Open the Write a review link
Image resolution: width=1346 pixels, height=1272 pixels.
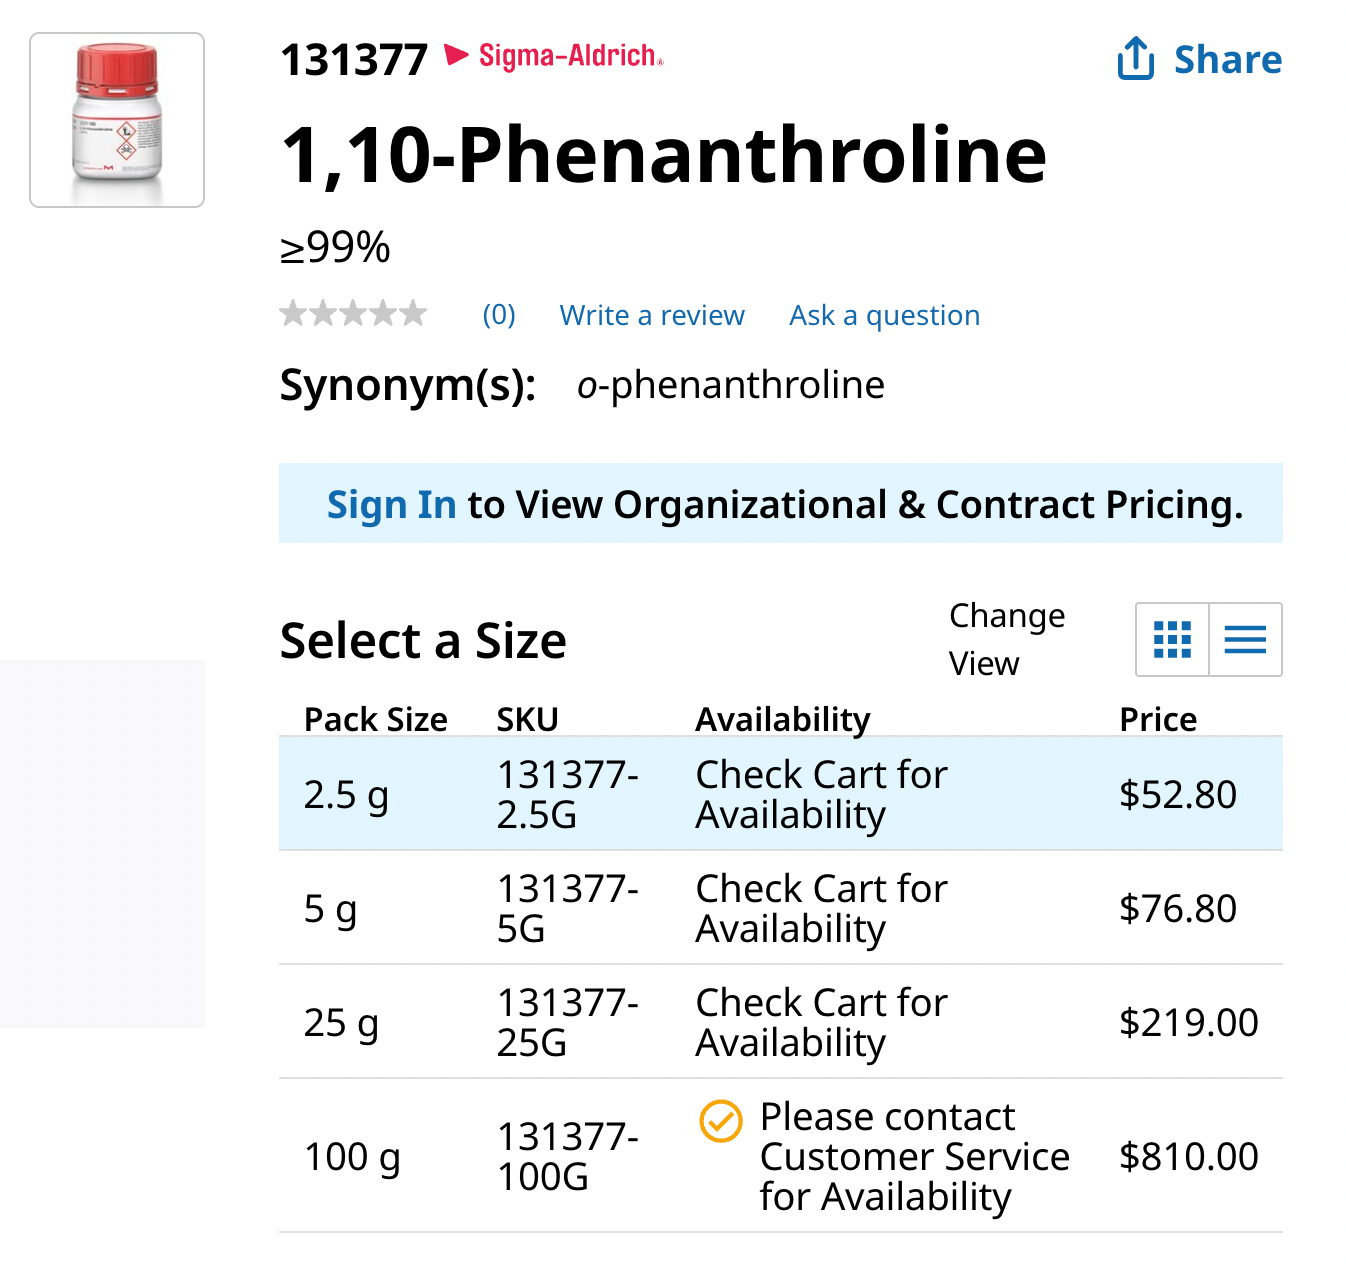coord(652,316)
